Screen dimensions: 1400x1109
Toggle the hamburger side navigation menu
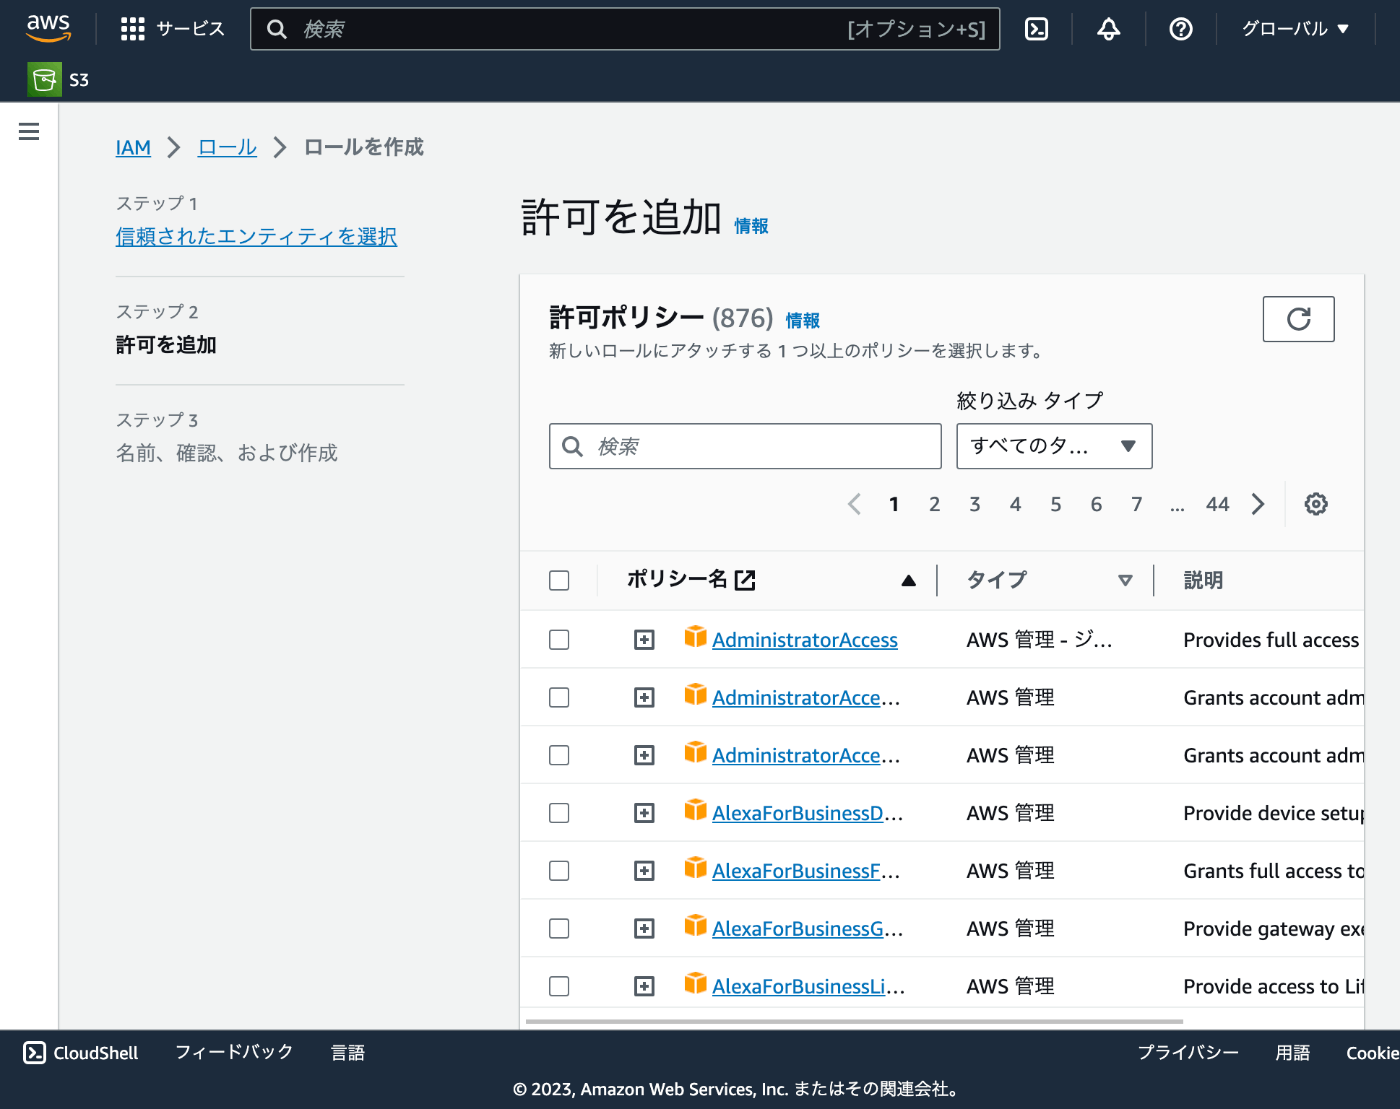coord(29,132)
